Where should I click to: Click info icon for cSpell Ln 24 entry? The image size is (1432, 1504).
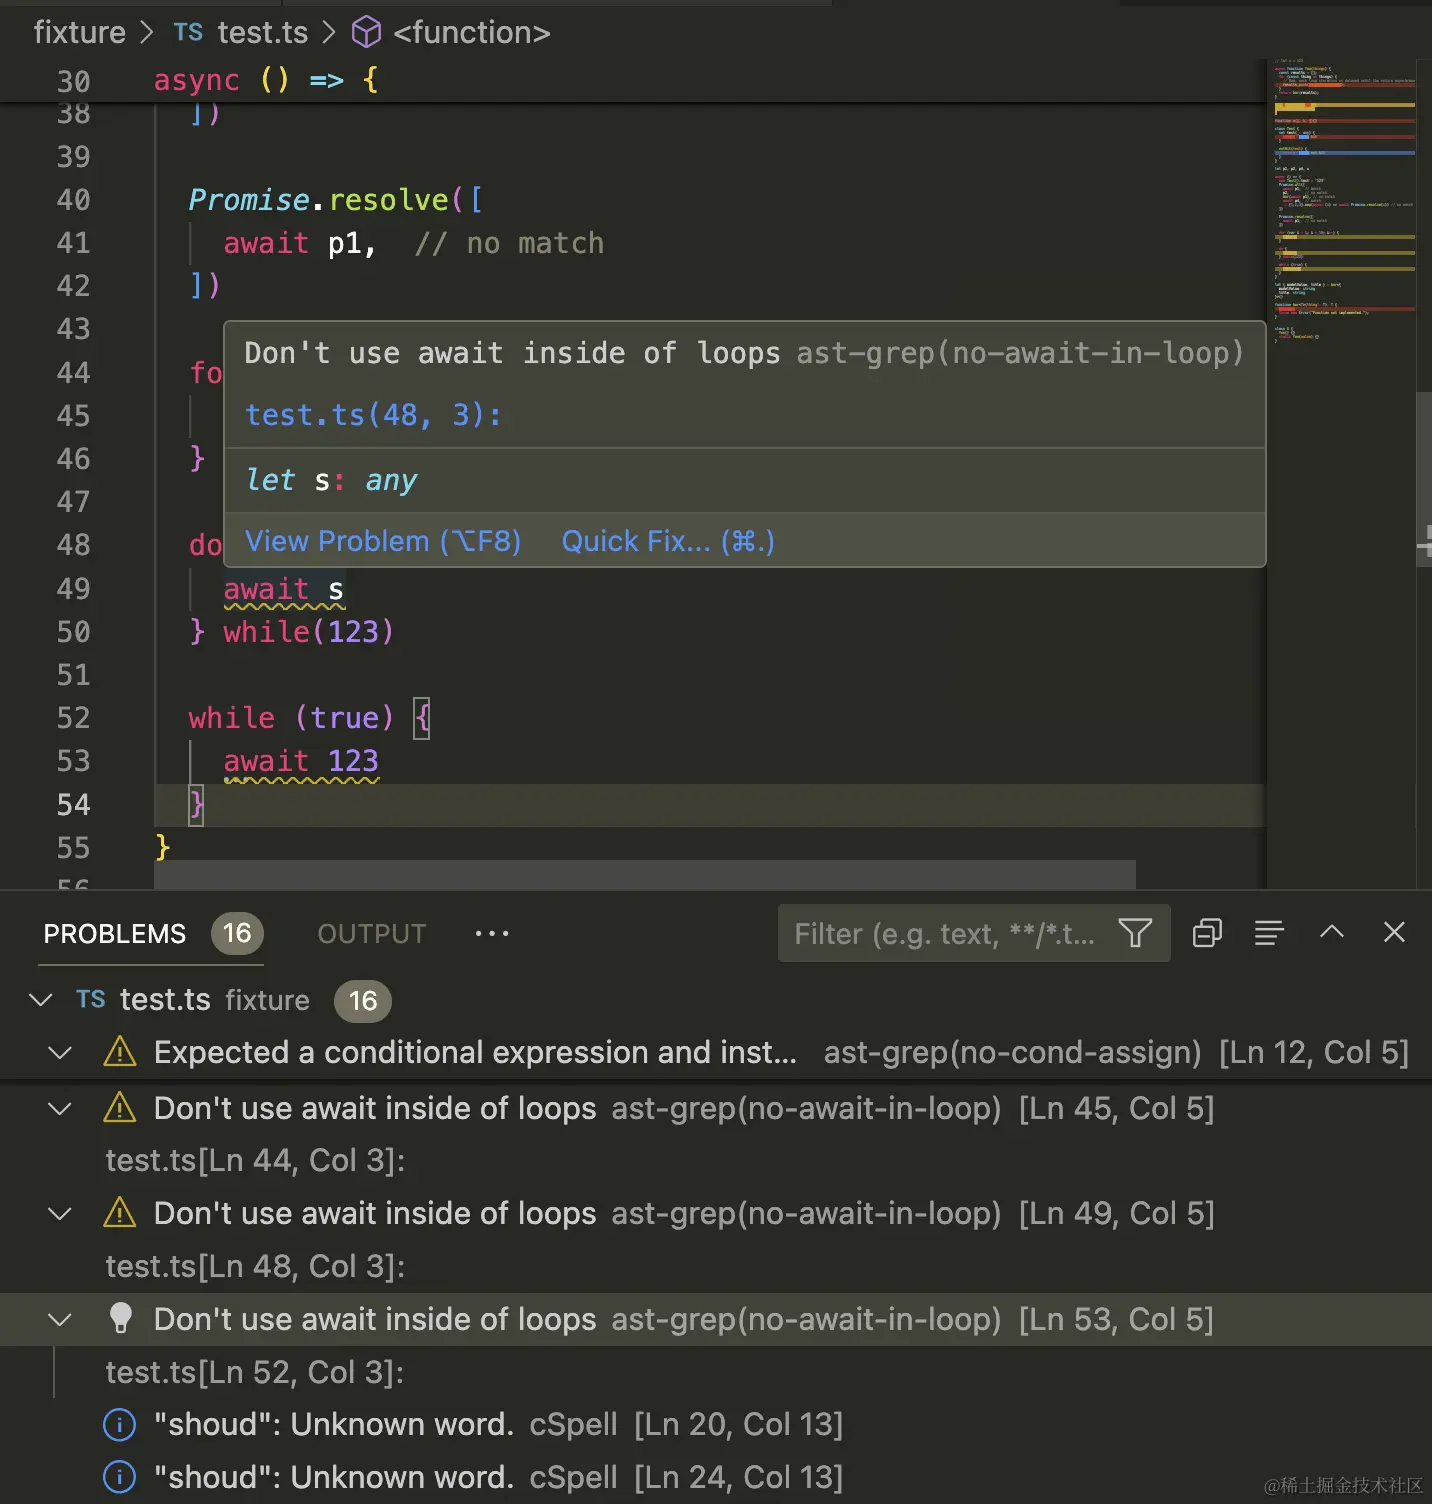120,1477
